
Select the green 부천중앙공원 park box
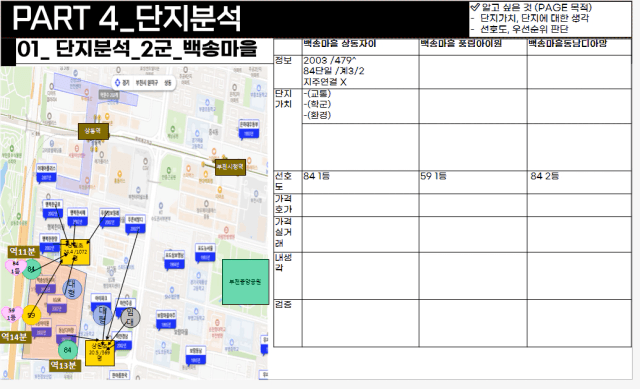pyautogui.click(x=245, y=282)
